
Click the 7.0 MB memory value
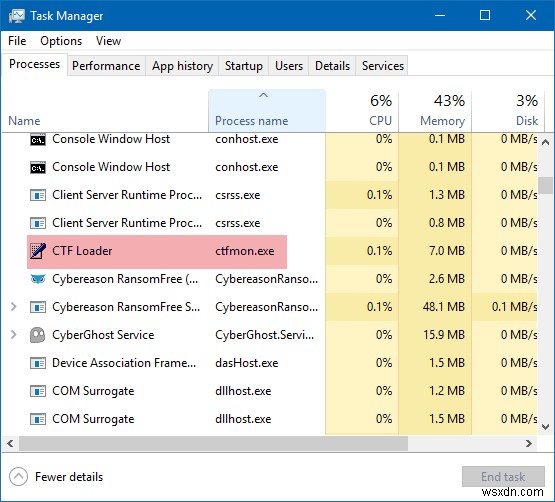tap(447, 251)
